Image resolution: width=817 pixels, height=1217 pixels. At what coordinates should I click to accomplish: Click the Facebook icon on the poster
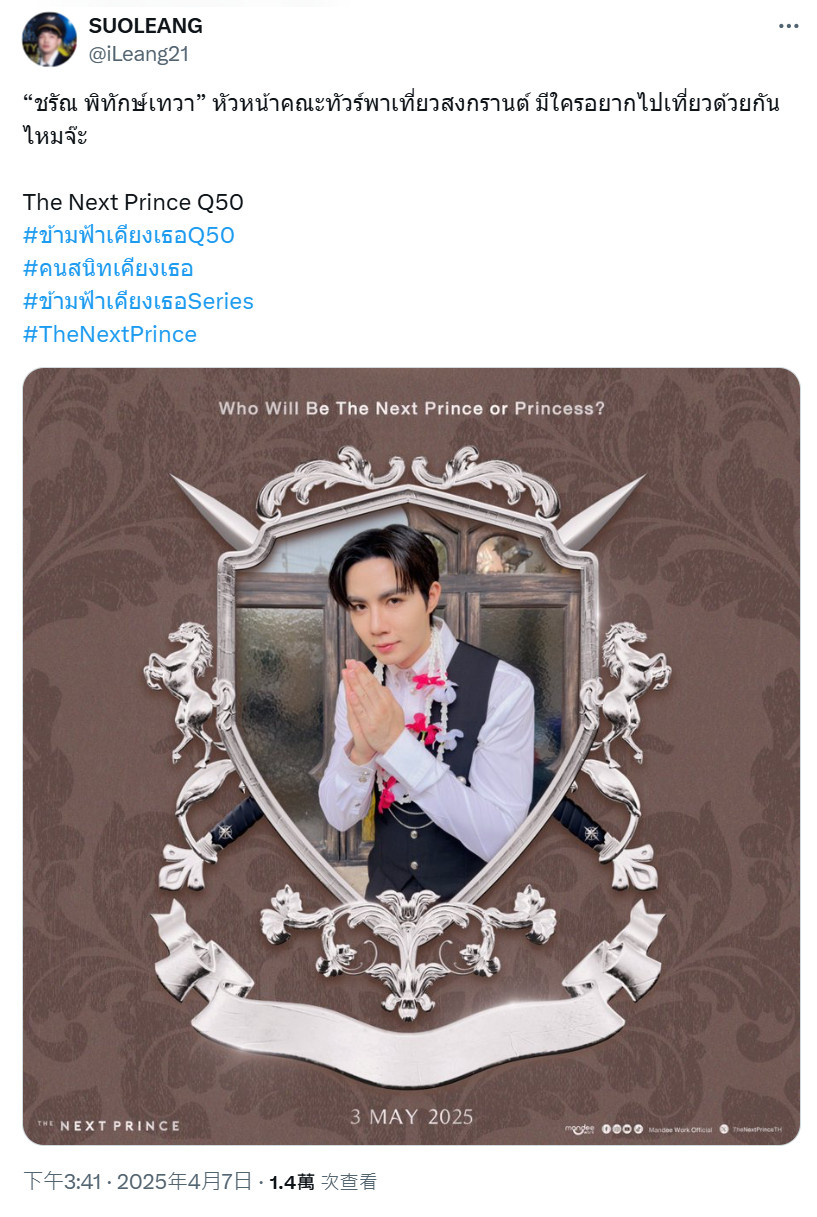pos(606,1129)
